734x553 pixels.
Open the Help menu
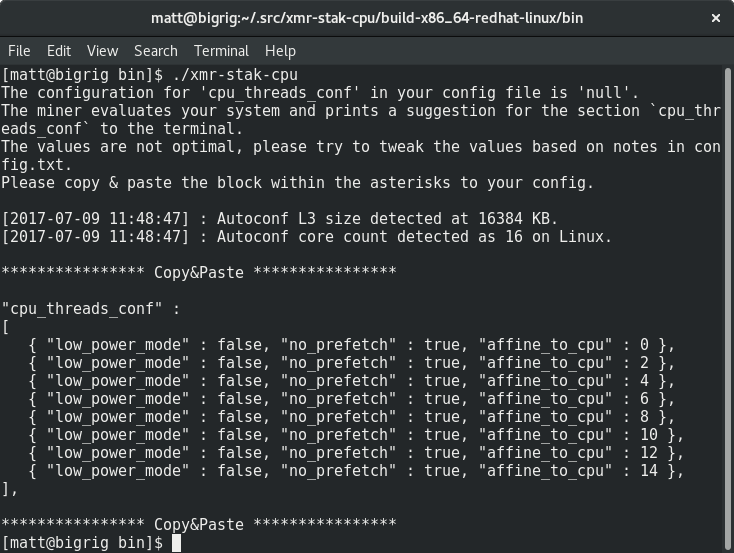[x=280, y=51]
